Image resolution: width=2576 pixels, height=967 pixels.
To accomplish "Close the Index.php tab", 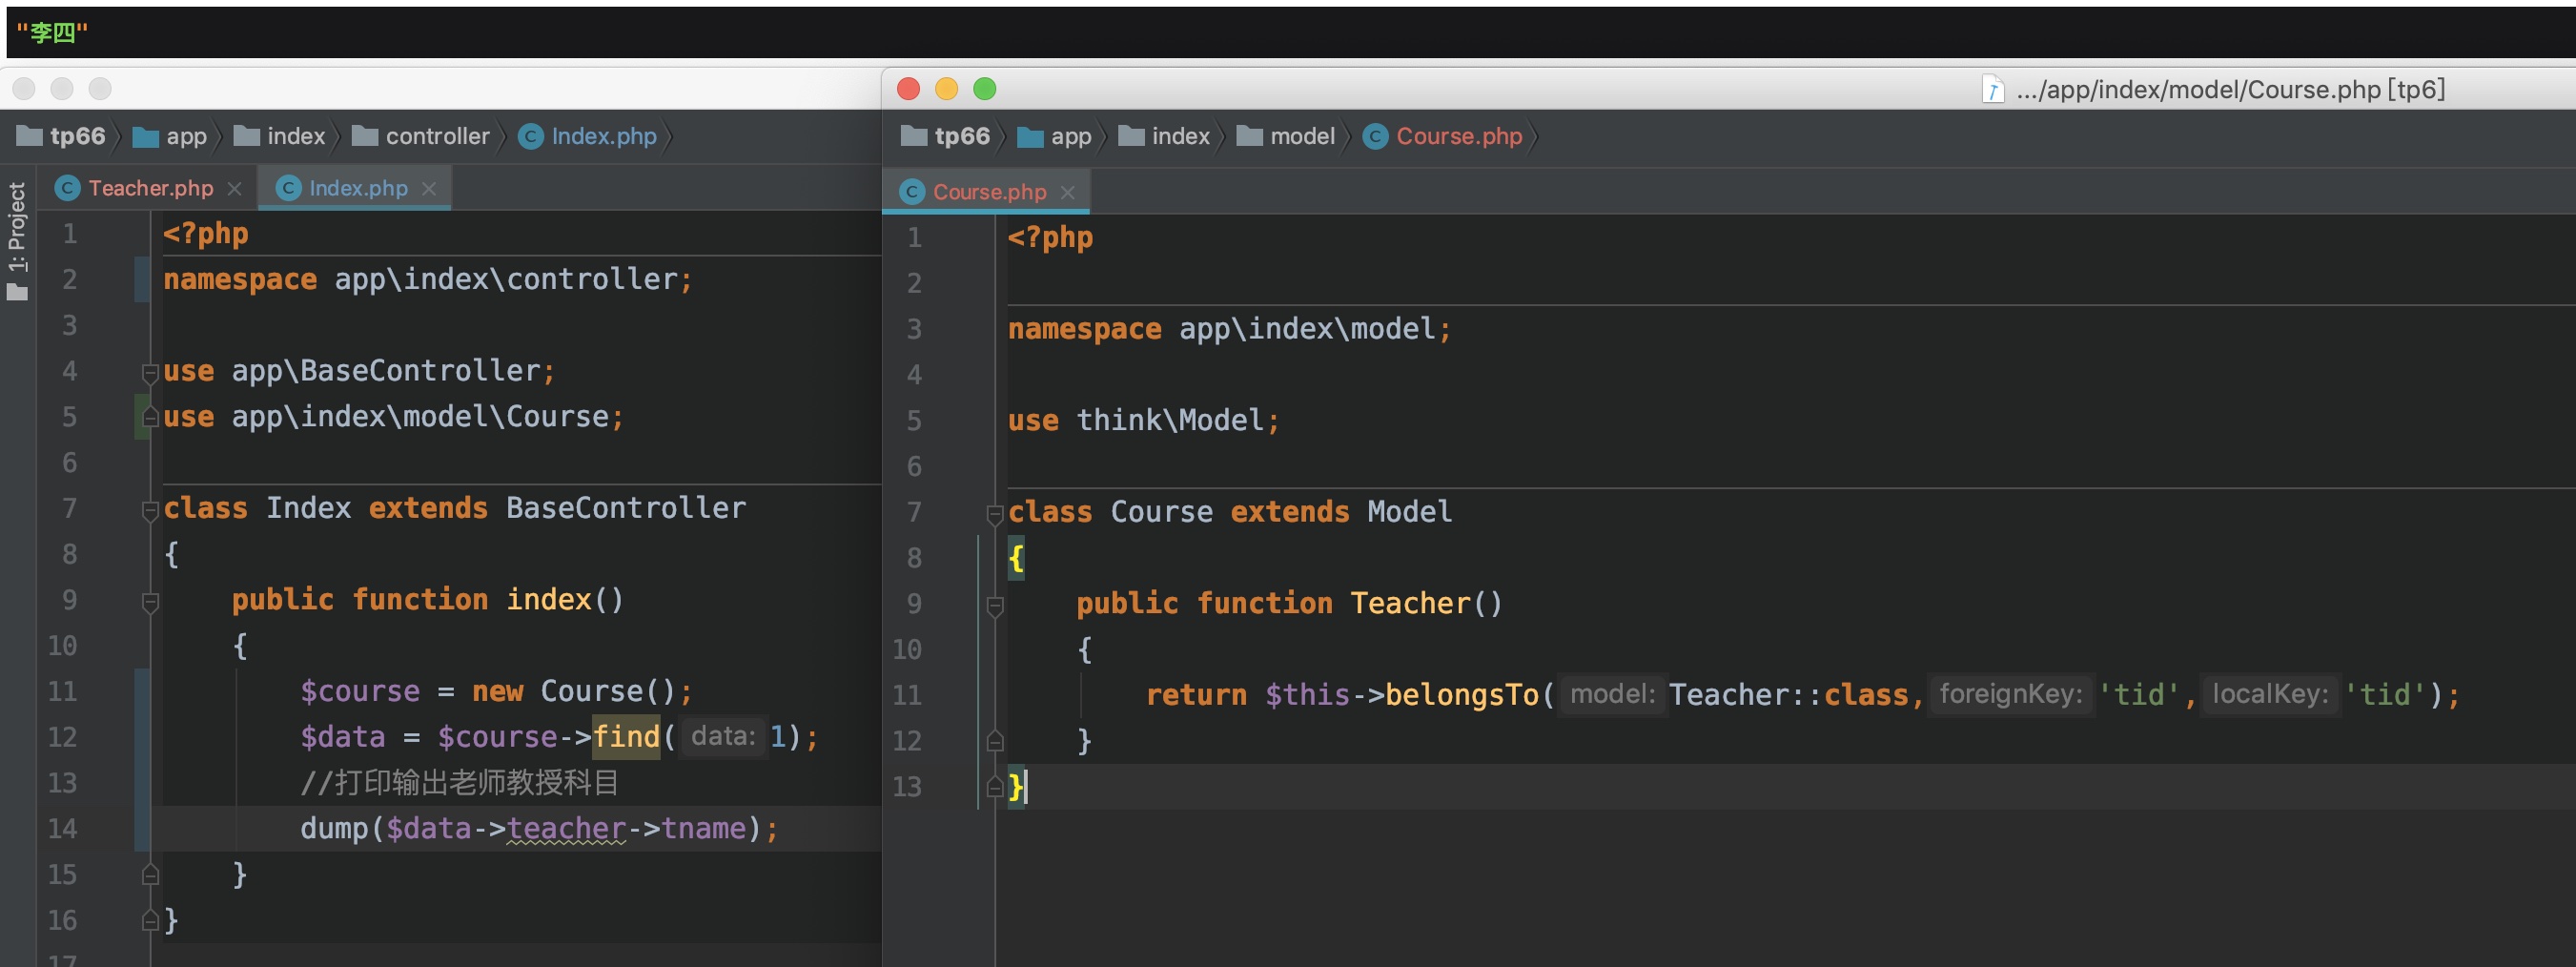I will (429, 189).
